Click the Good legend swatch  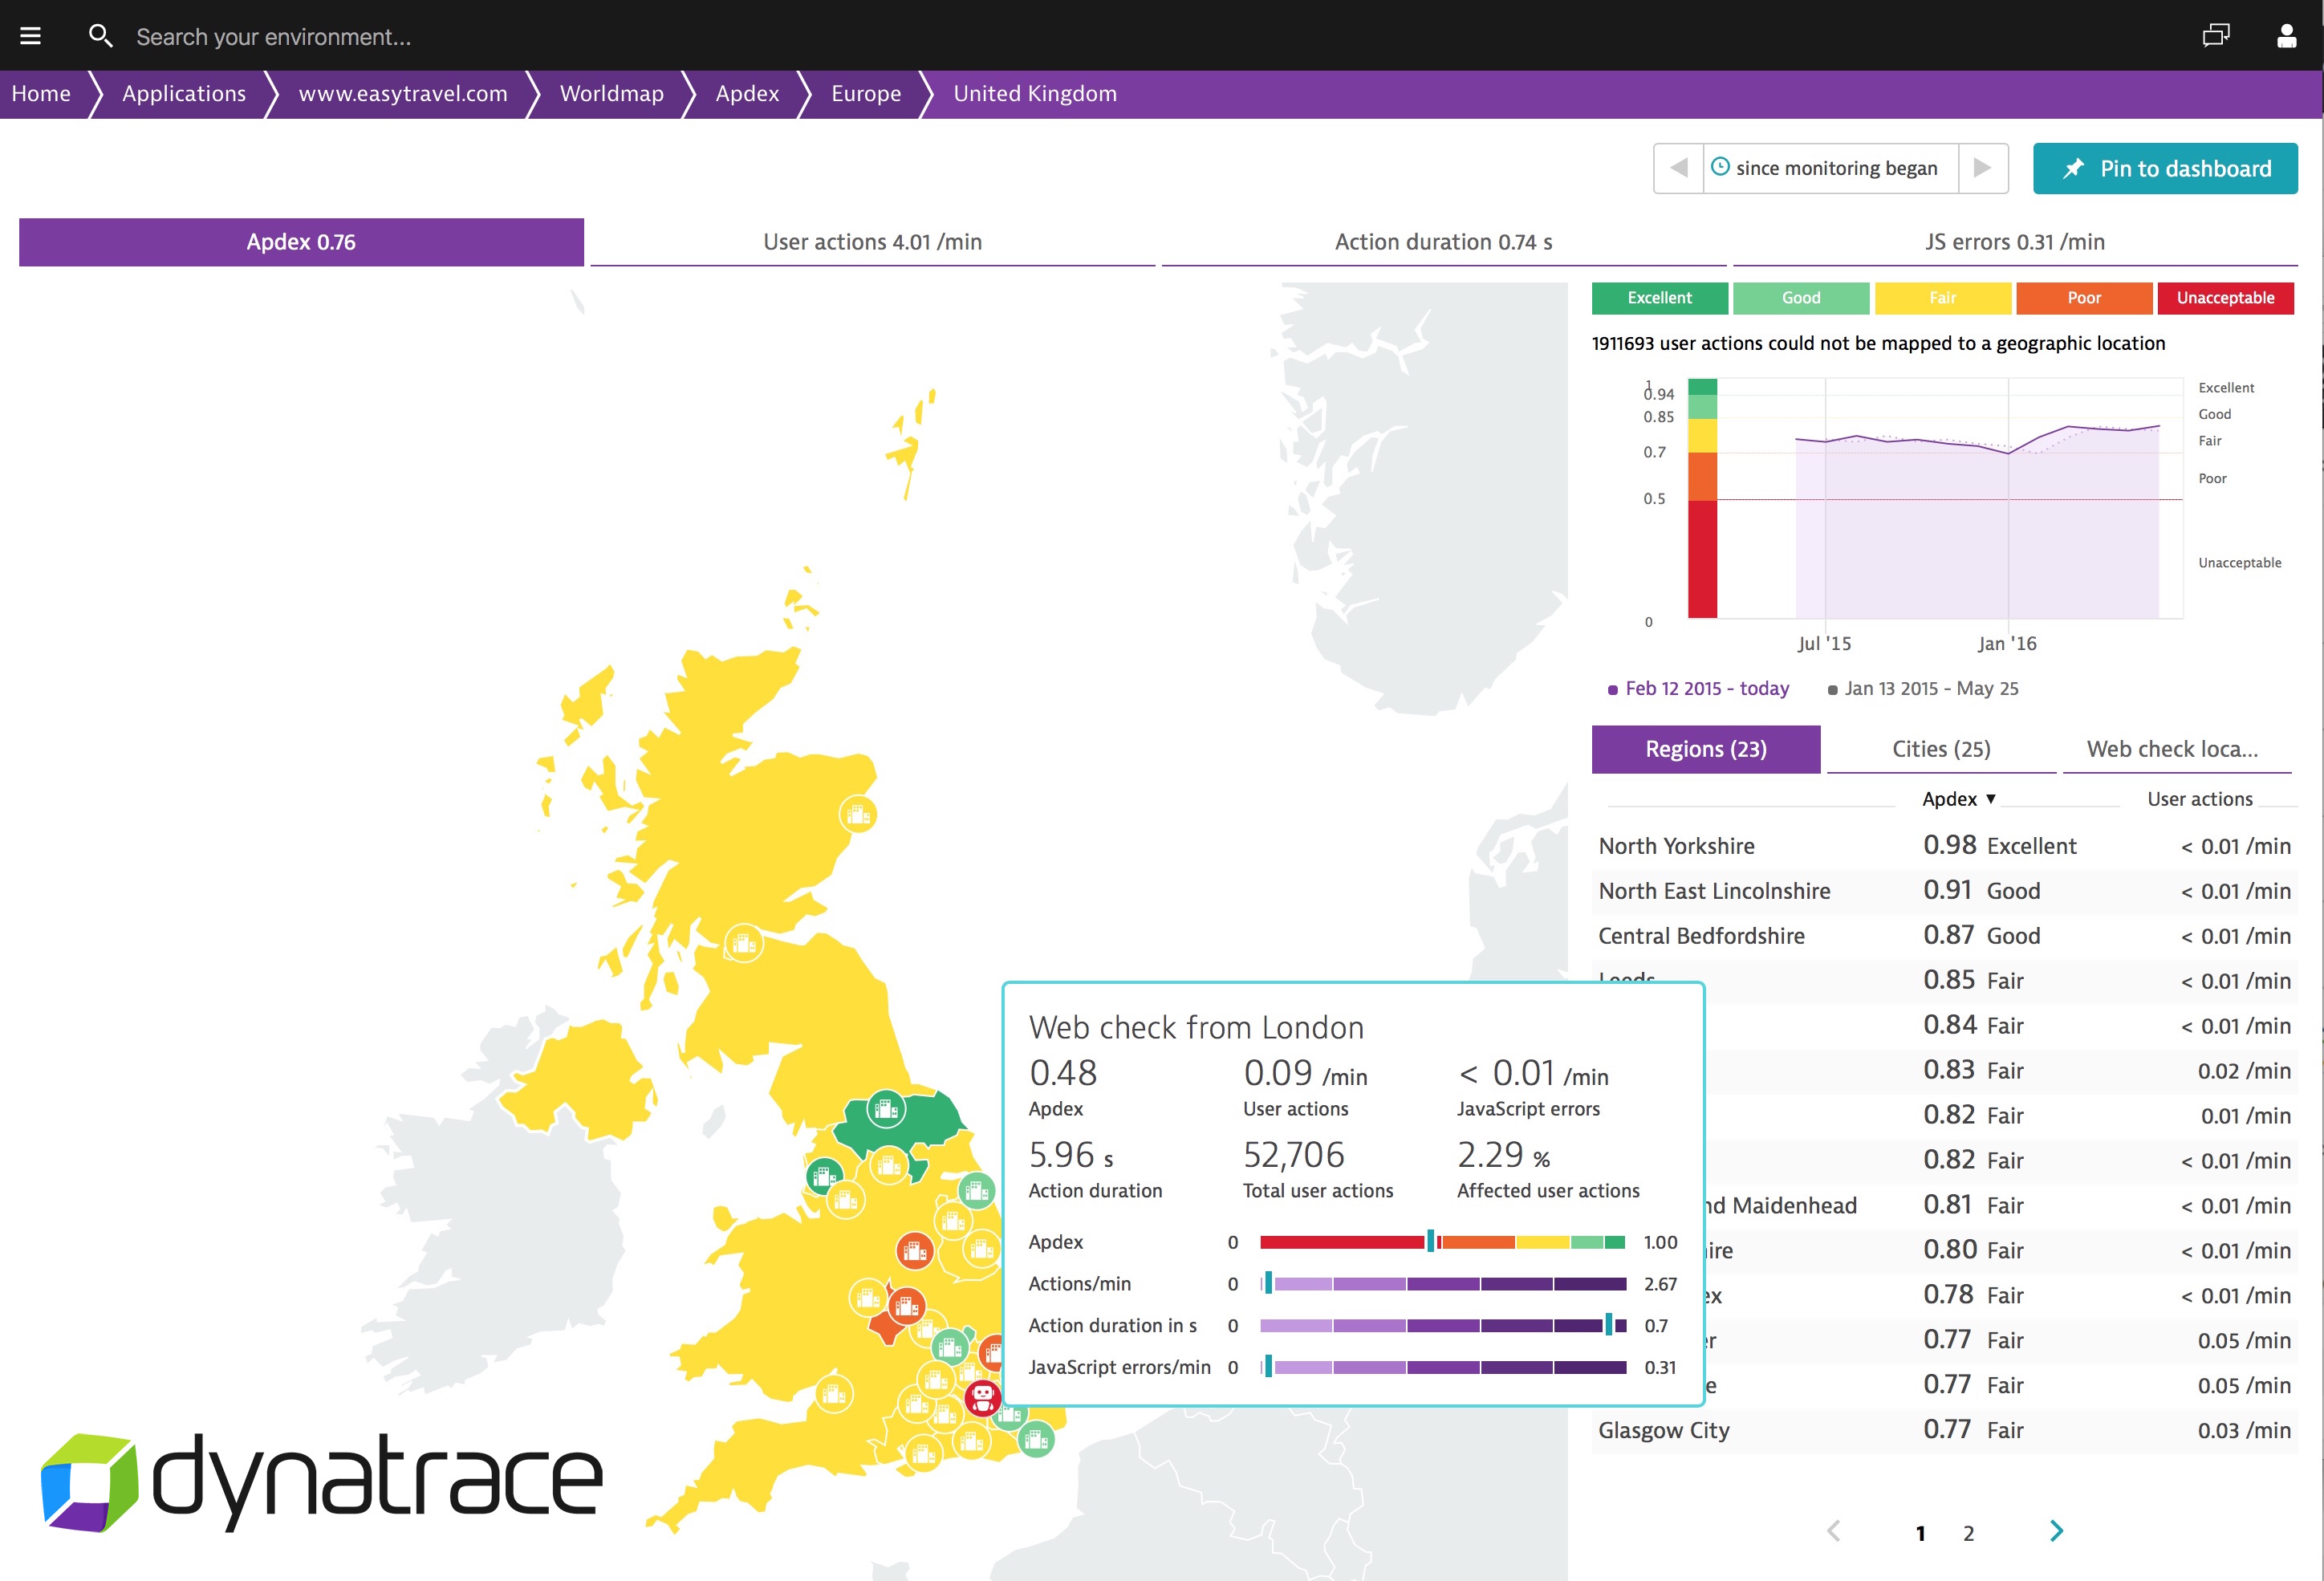pos(1801,298)
